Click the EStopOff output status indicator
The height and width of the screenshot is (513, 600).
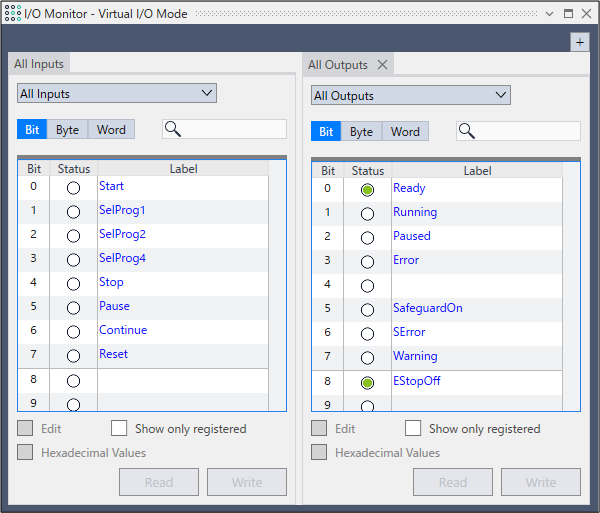point(367,382)
